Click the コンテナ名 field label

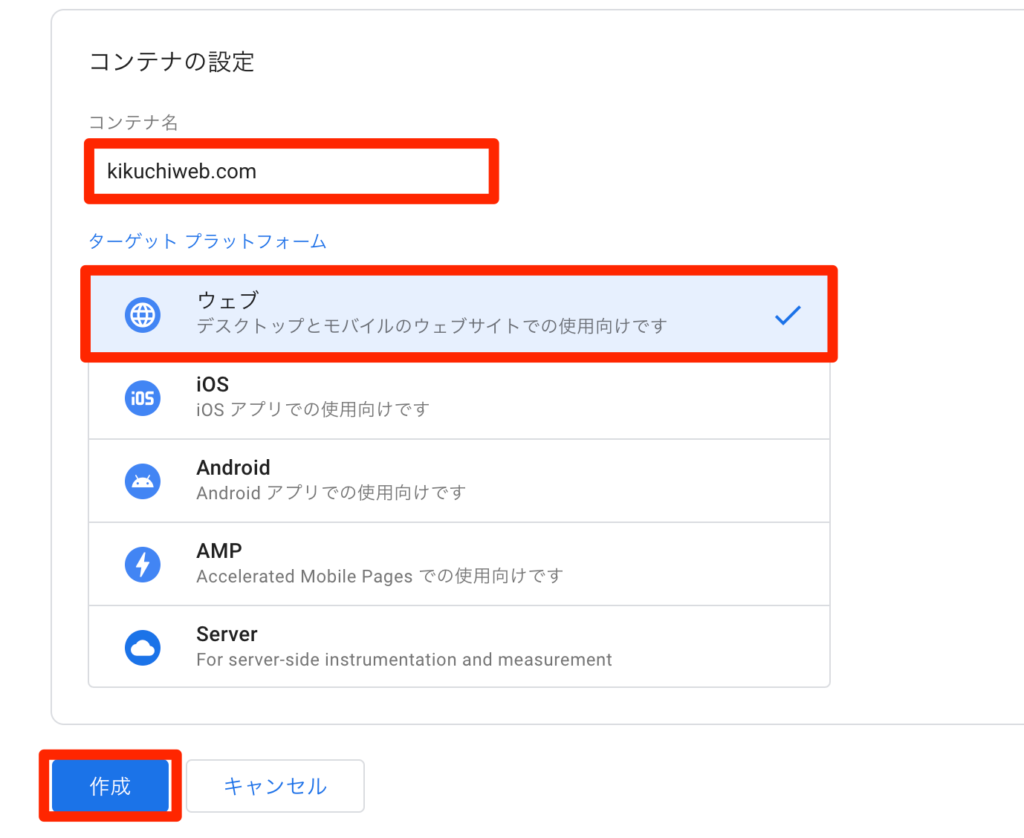click(133, 122)
